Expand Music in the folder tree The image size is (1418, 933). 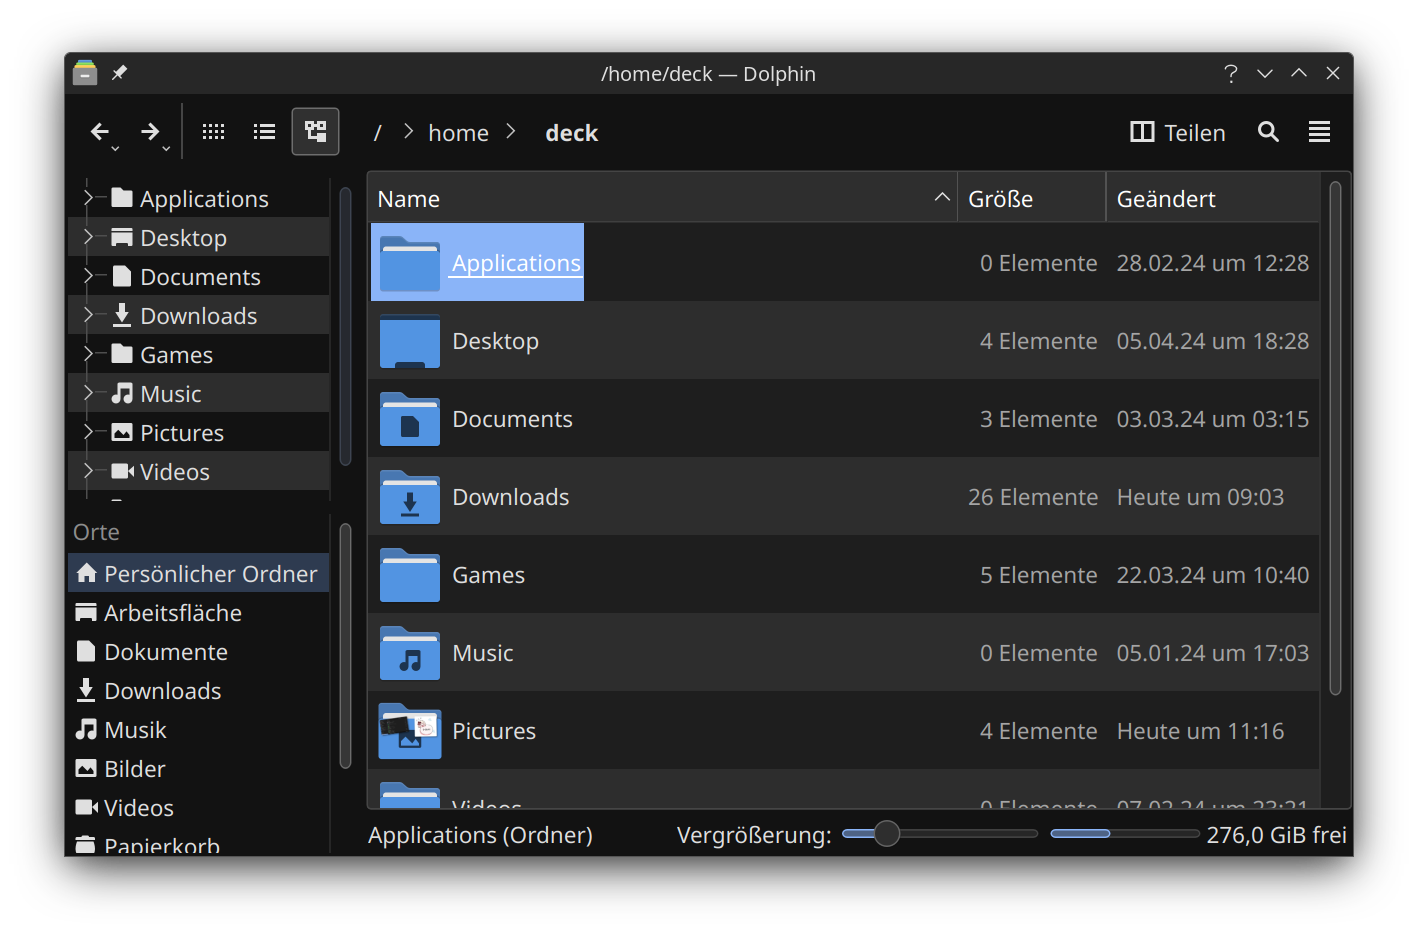88,393
